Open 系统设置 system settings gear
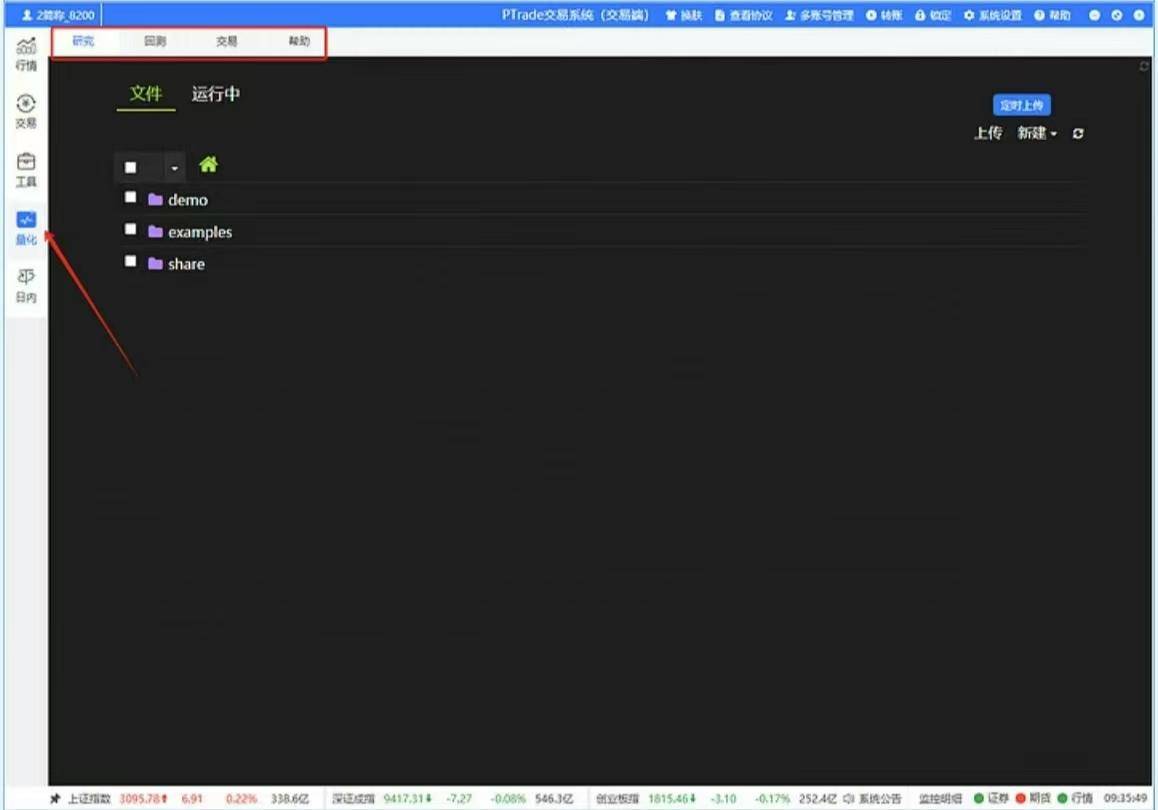 click(x=993, y=15)
